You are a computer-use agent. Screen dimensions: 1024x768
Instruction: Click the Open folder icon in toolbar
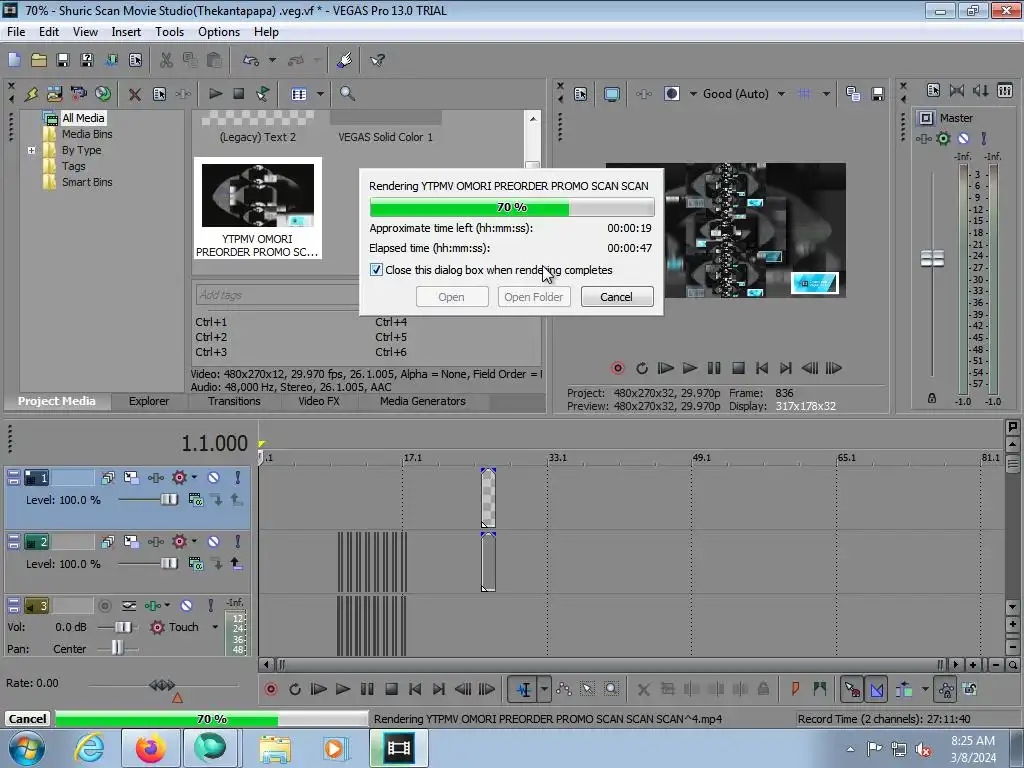[39, 60]
